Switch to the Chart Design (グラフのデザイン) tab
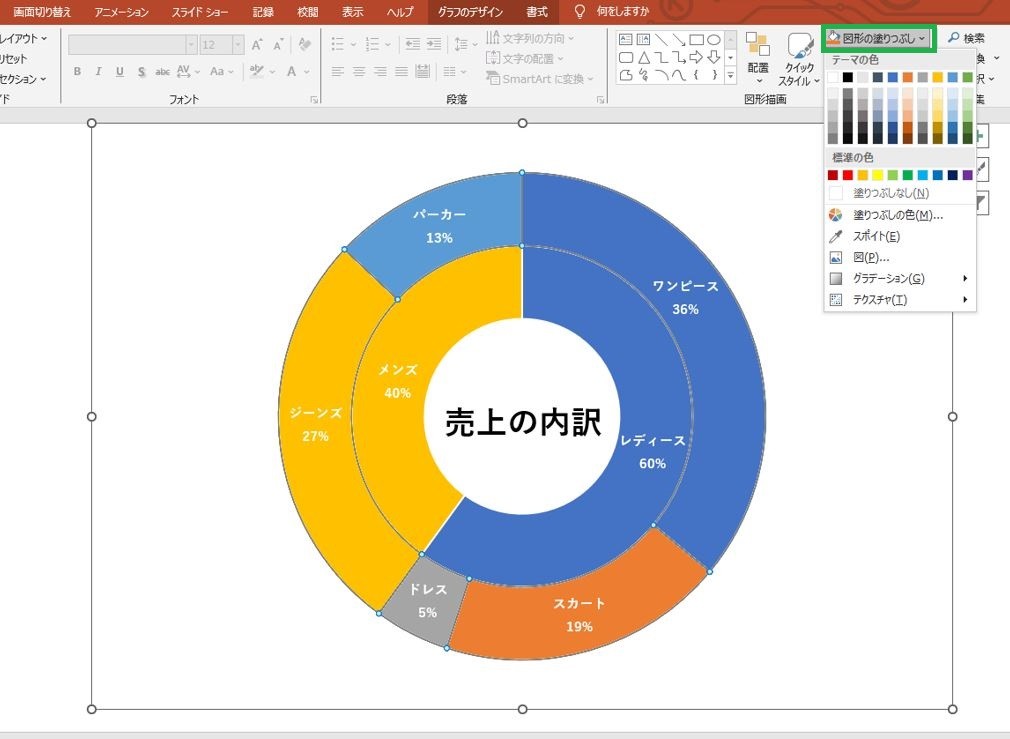Image resolution: width=1010 pixels, height=739 pixels. coord(470,12)
